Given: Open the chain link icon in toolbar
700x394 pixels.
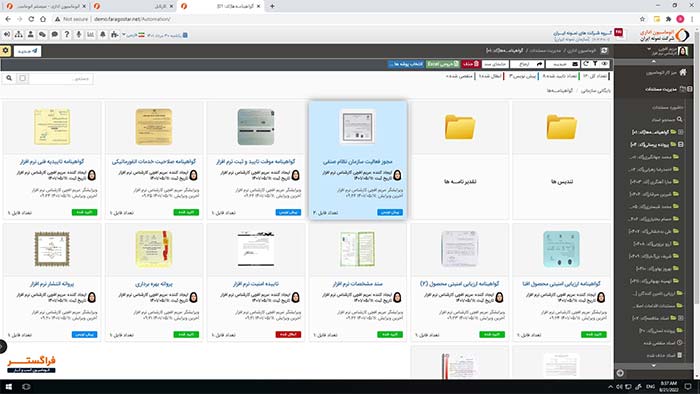Looking at the screenshot, I should point(42,34).
